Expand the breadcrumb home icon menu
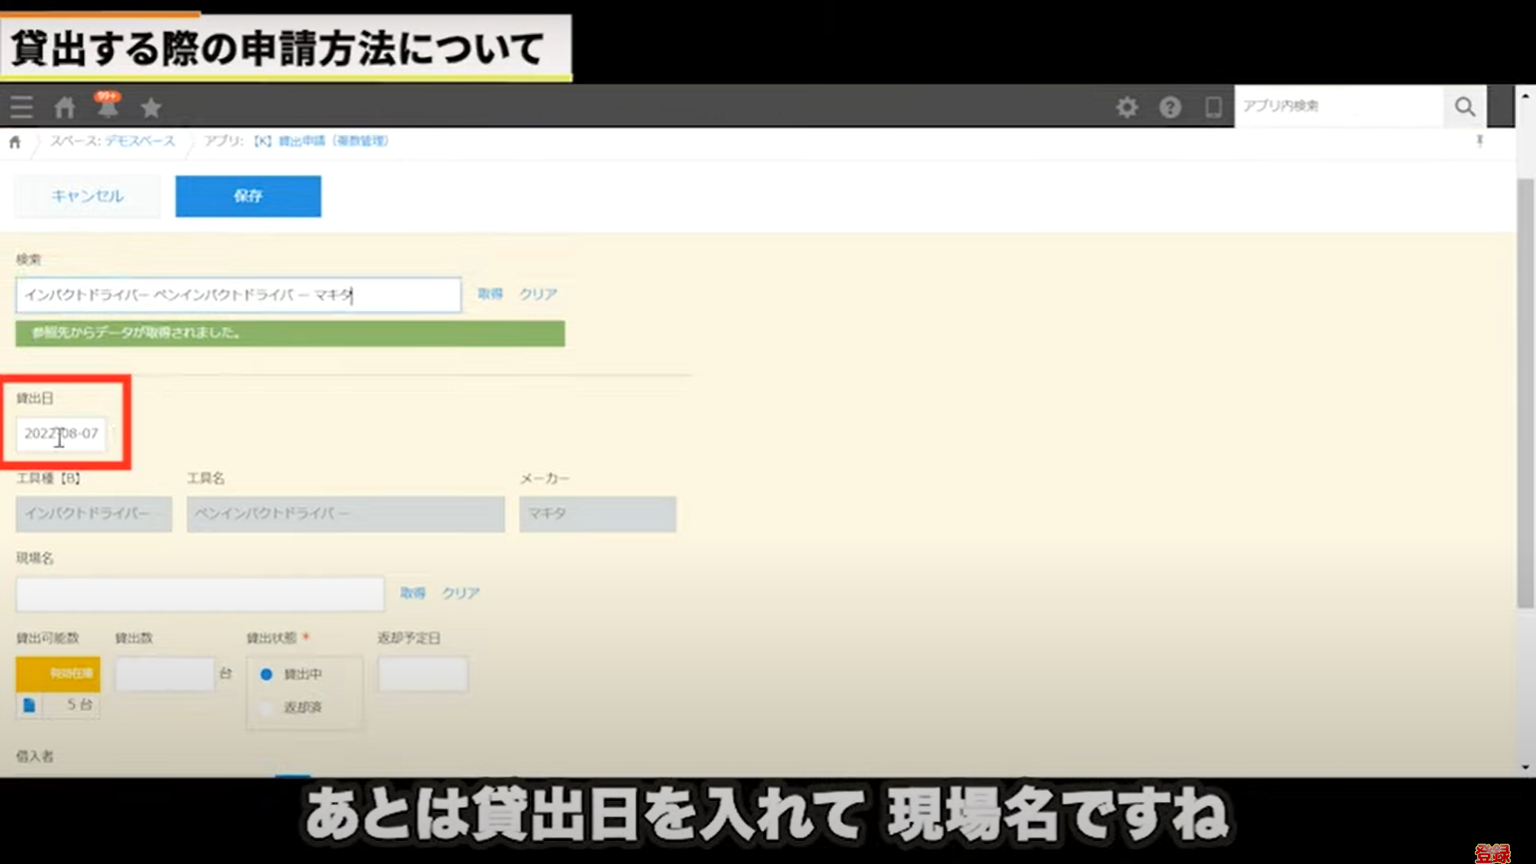Screen dimensions: 1536x864 [x=15, y=141]
